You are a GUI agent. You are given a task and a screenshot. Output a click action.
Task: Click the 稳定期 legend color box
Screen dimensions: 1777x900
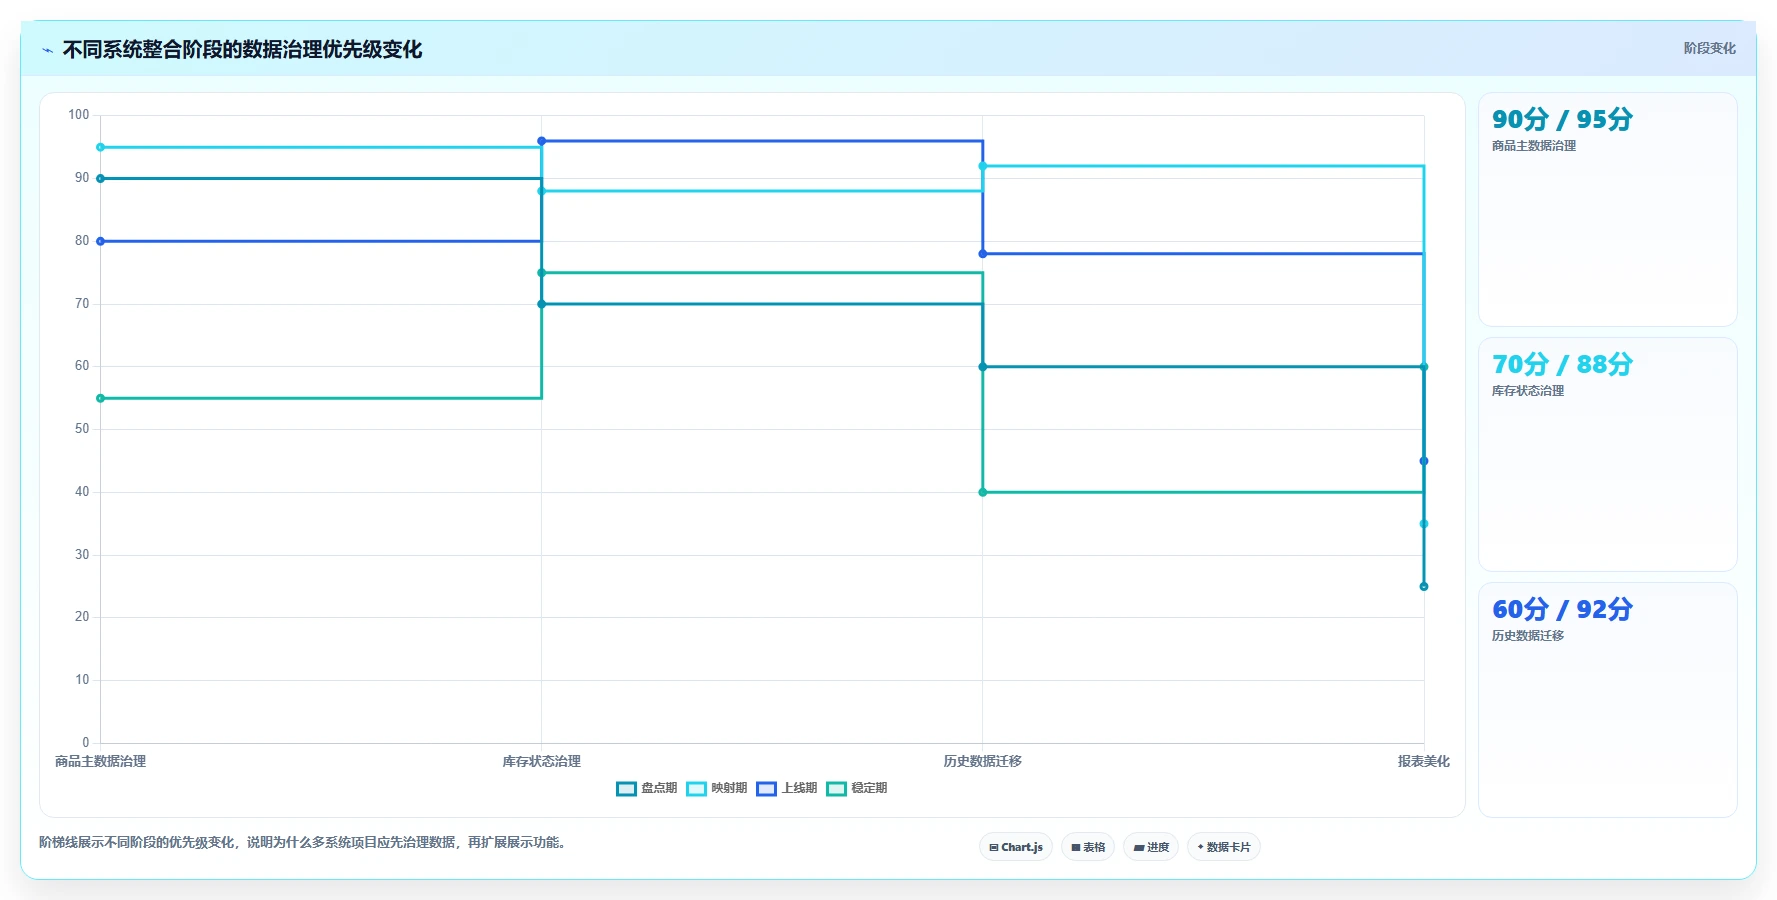click(836, 788)
